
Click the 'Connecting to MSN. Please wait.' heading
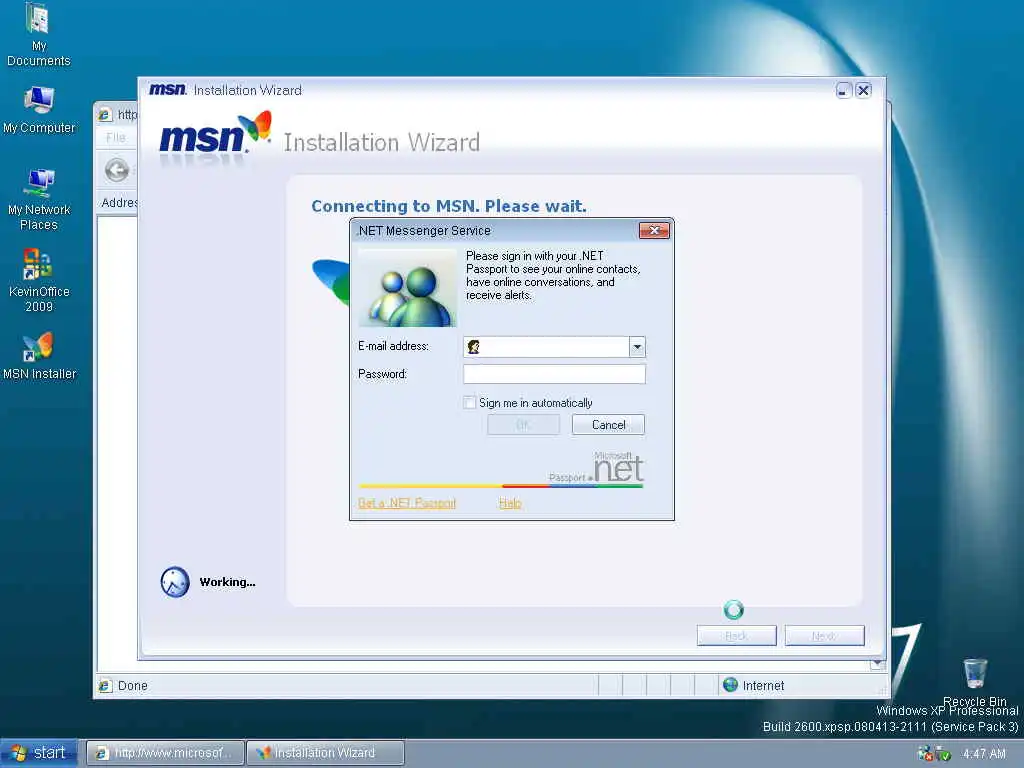(x=449, y=206)
